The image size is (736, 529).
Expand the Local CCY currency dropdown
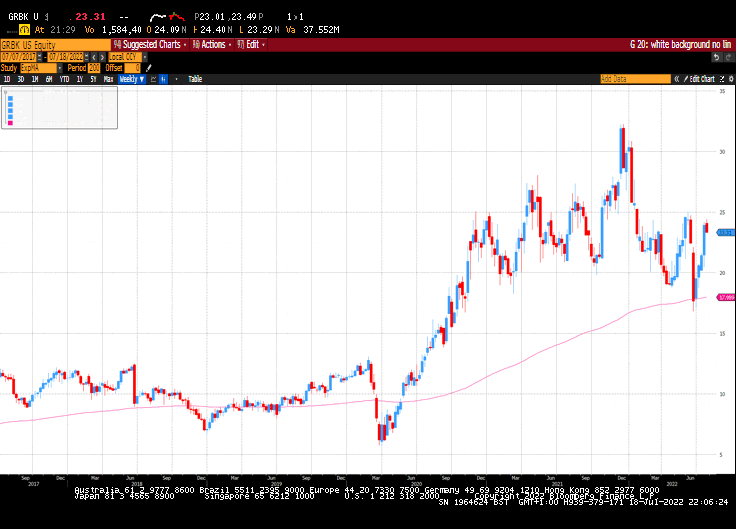point(145,57)
